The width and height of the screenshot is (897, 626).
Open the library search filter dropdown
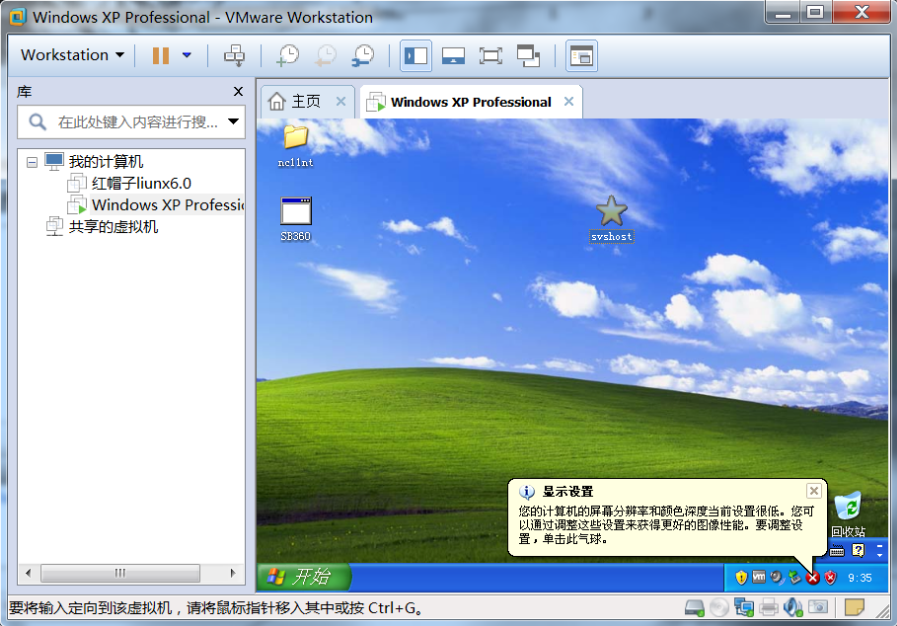coord(233,121)
